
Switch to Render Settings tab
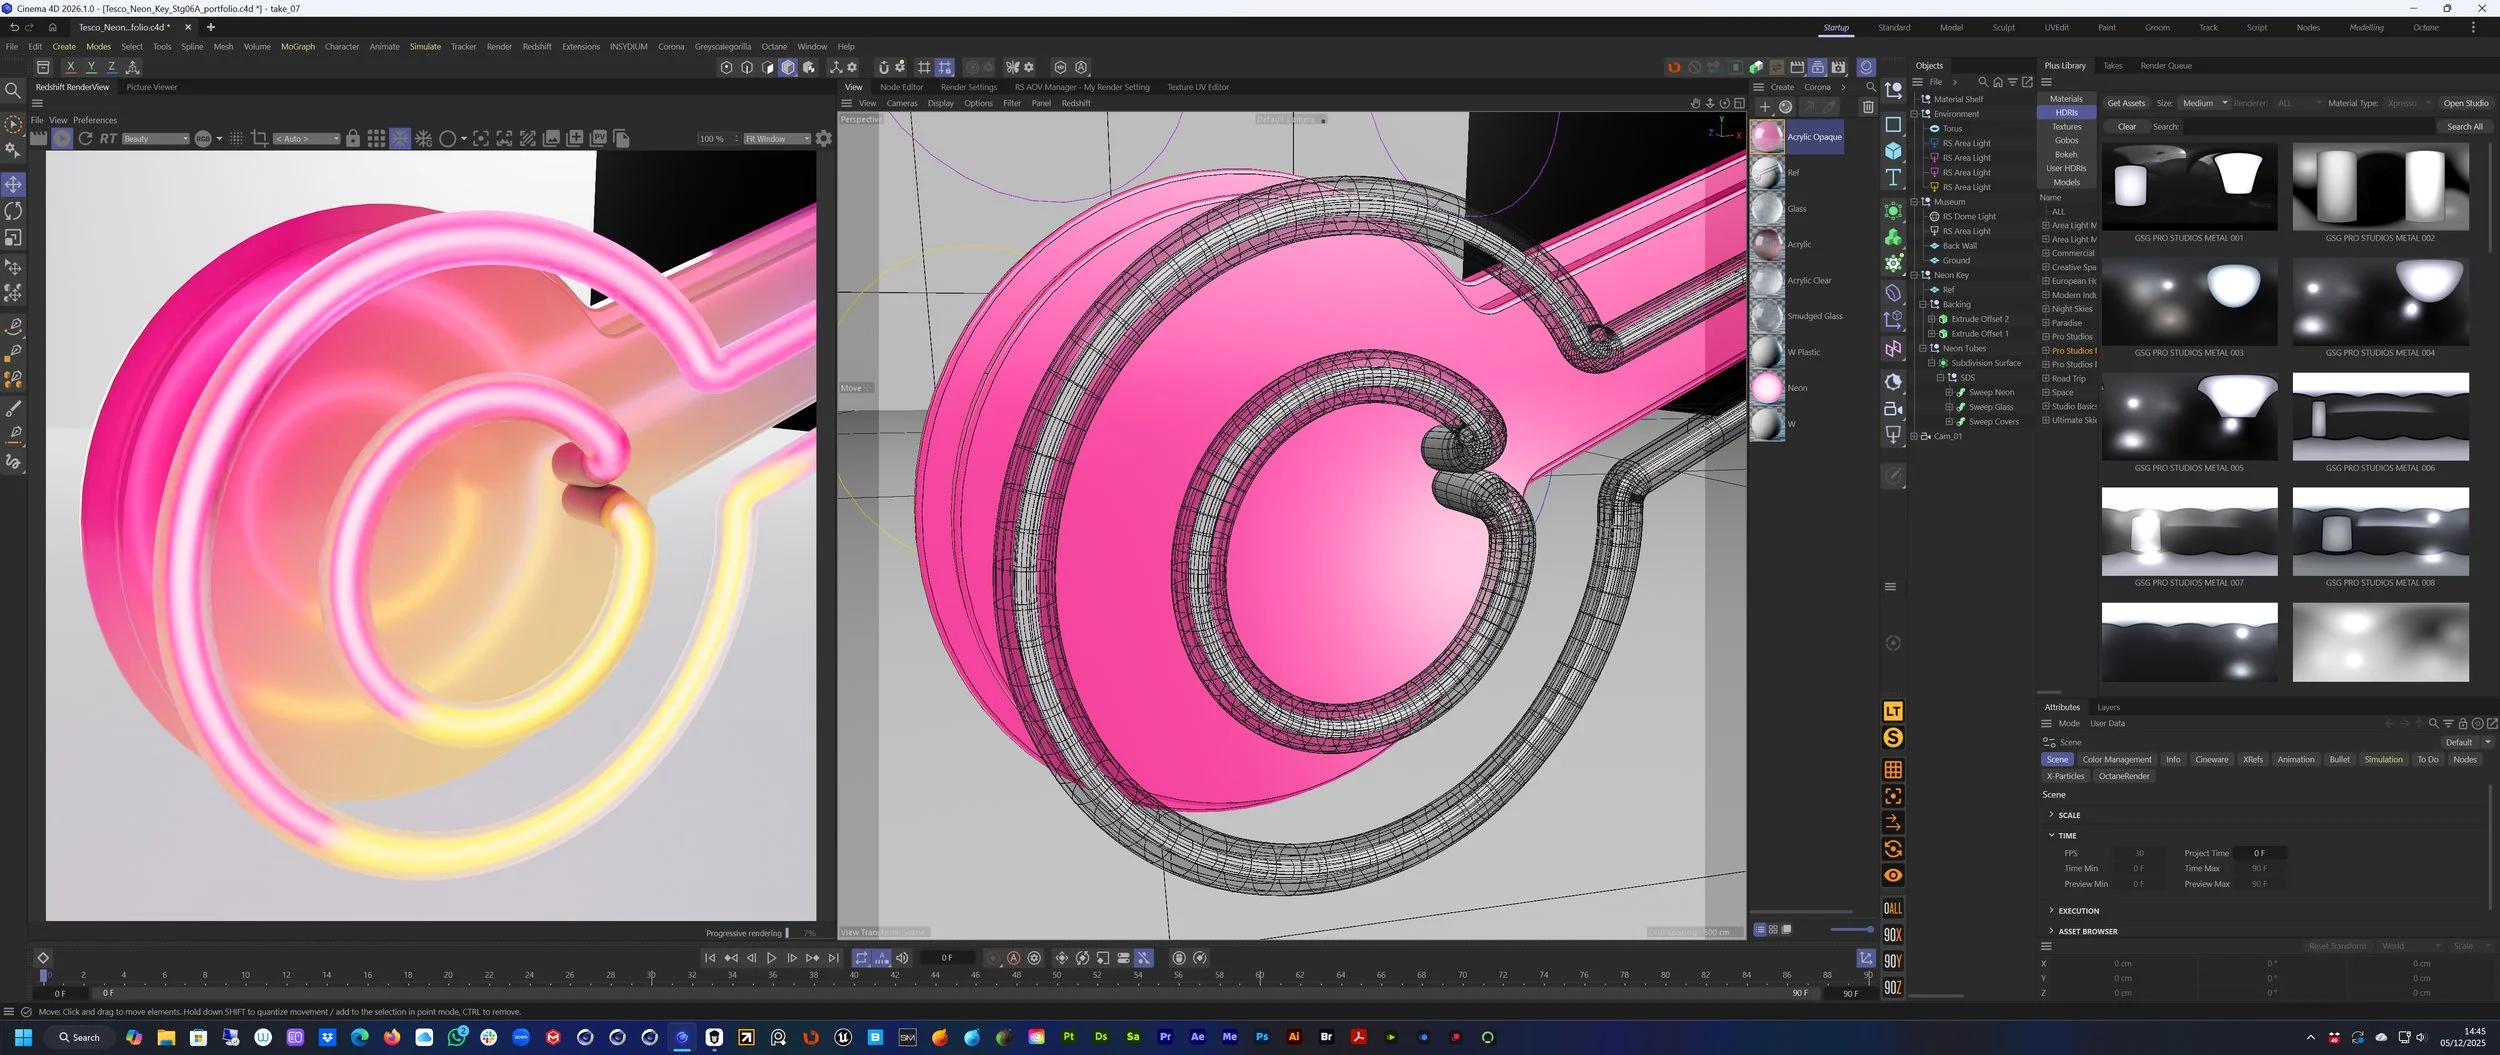(968, 87)
